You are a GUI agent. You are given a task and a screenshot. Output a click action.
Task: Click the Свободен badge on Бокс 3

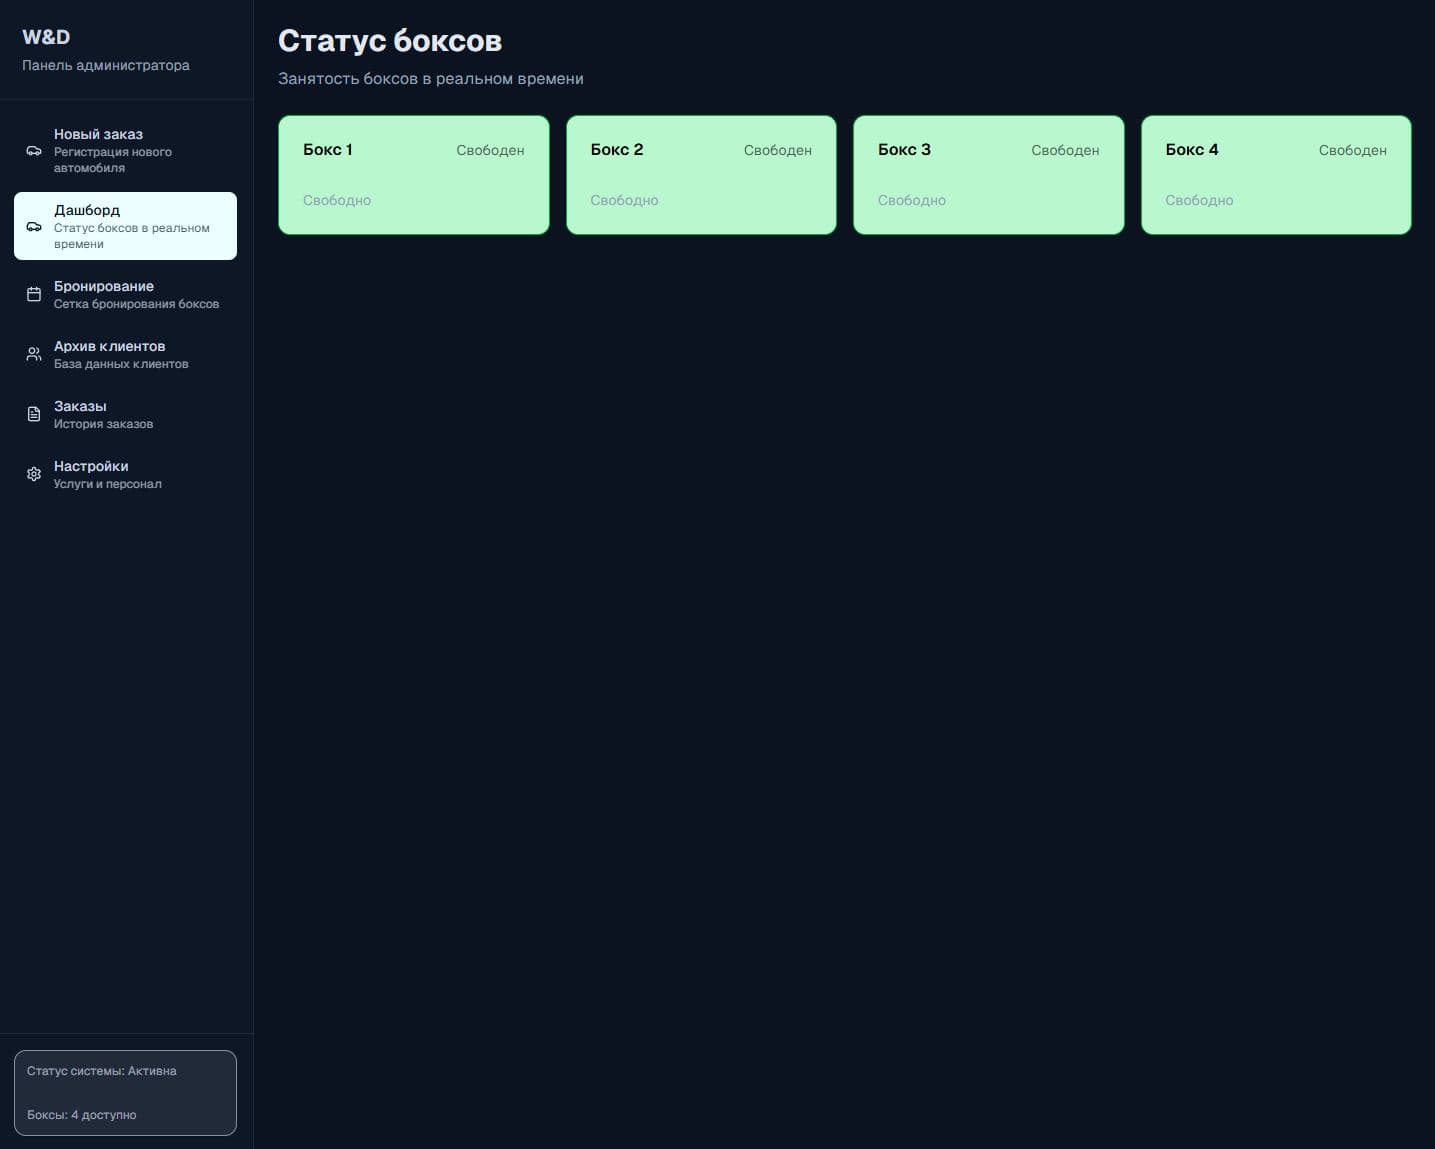click(1065, 150)
